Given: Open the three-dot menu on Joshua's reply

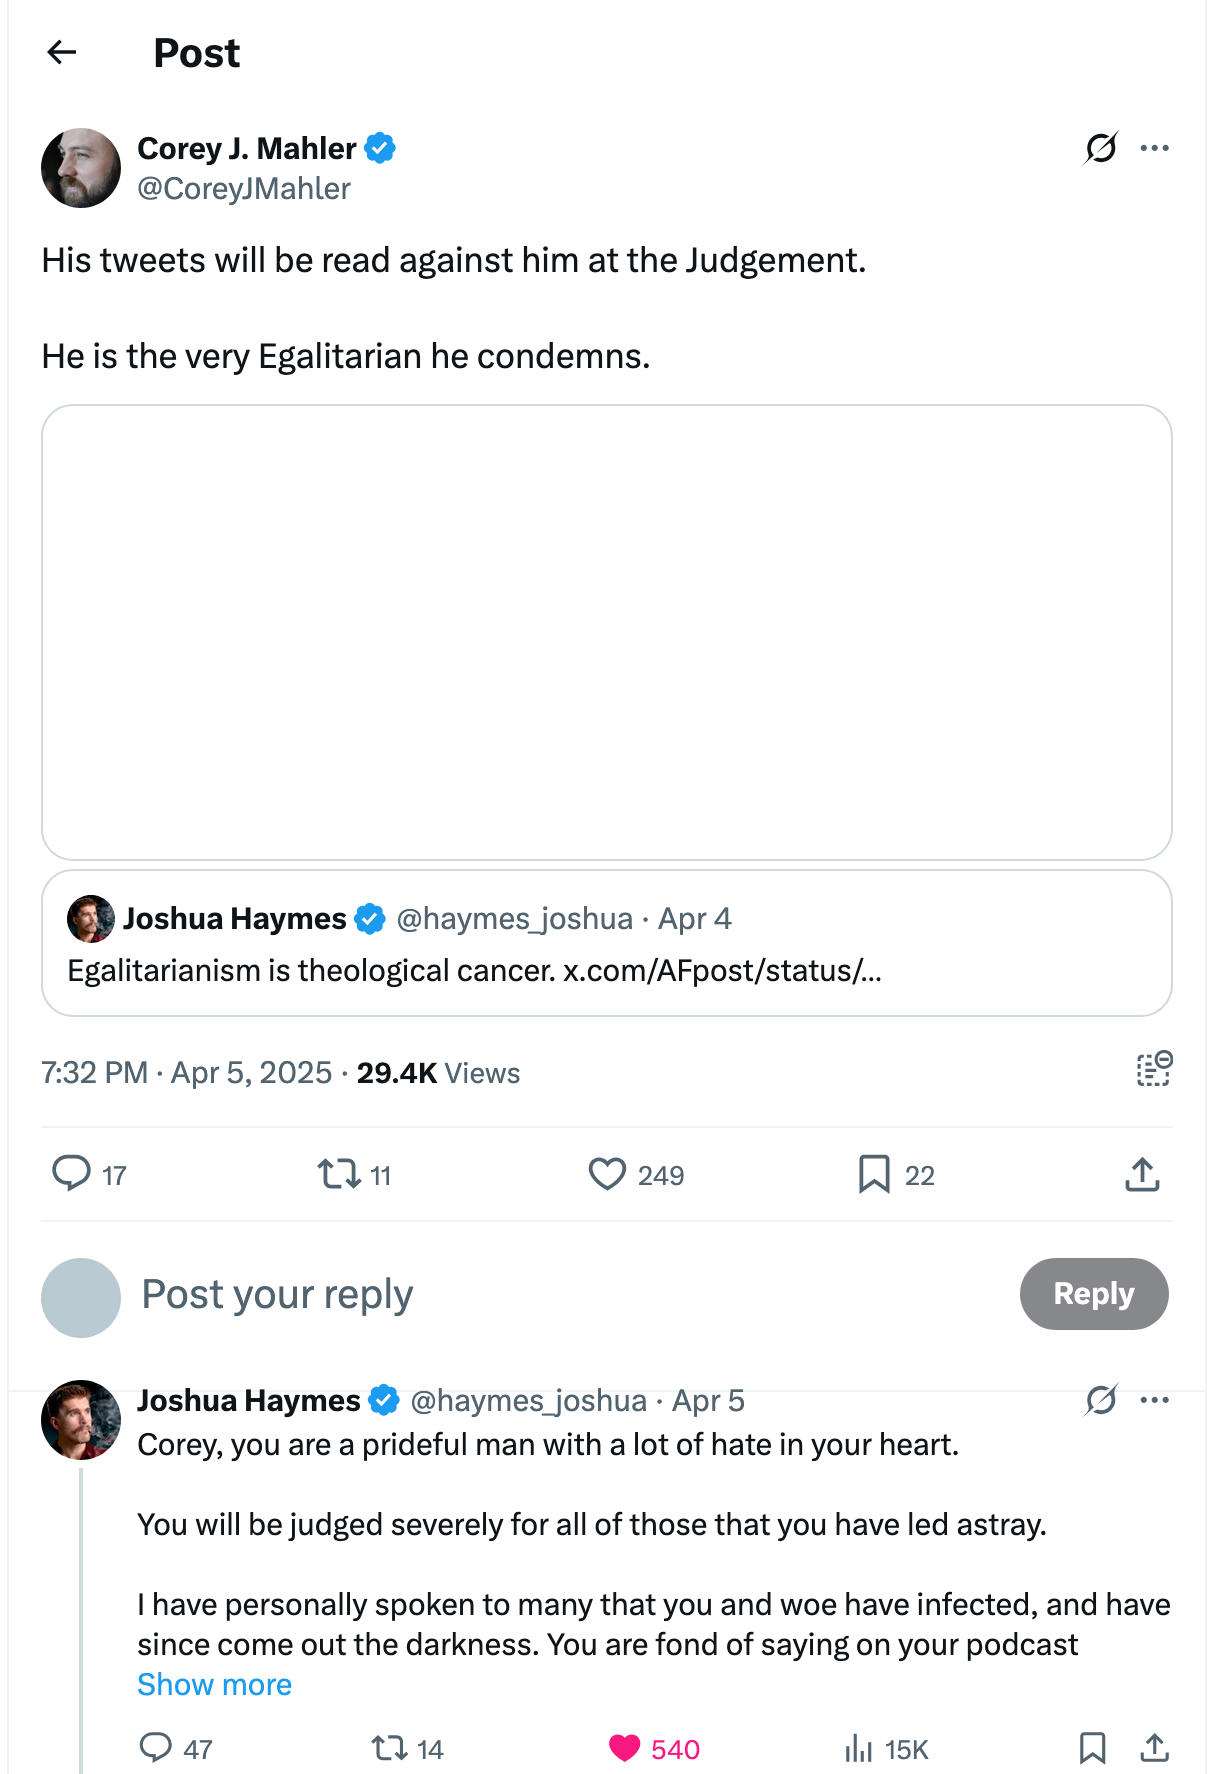Looking at the screenshot, I should 1154,1400.
